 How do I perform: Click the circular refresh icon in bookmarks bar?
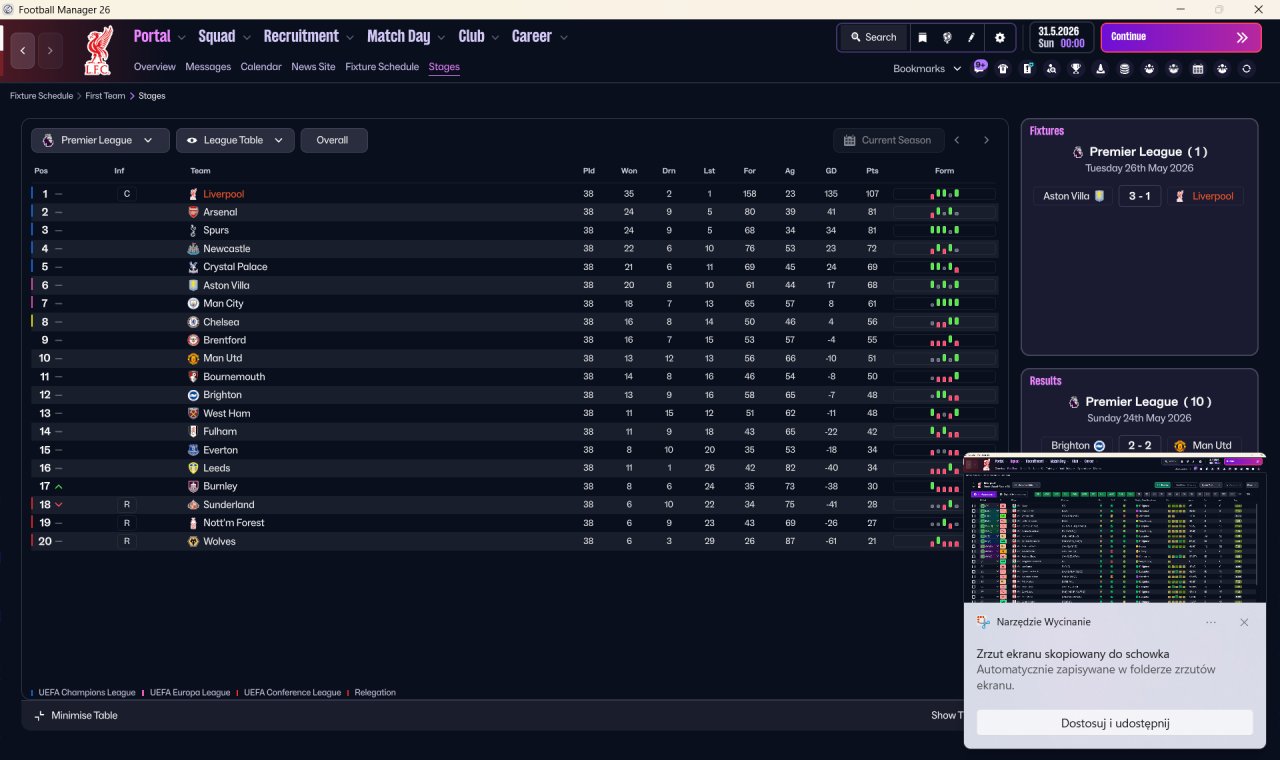coord(1246,69)
